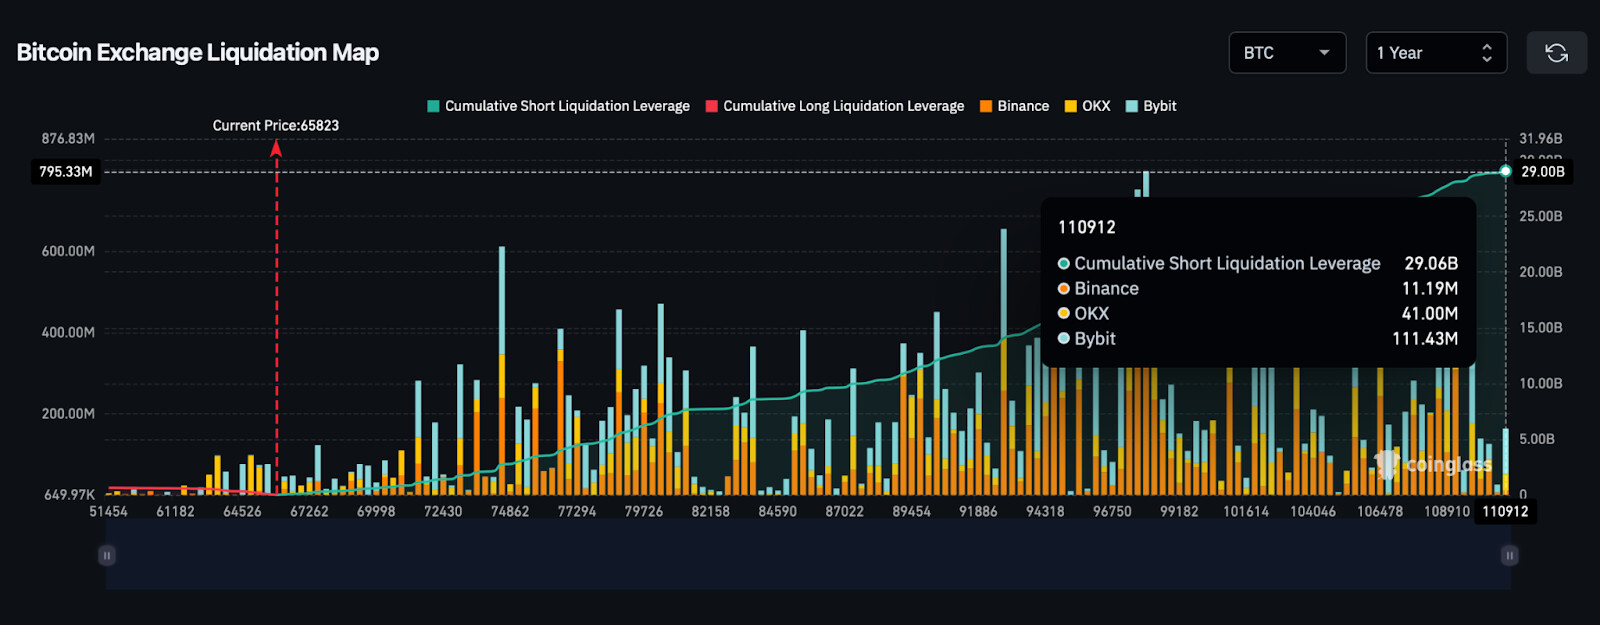The image size is (1600, 625).
Task: Toggle Cumulative Long Liquidation Leverage legend series
Action: [x=835, y=106]
